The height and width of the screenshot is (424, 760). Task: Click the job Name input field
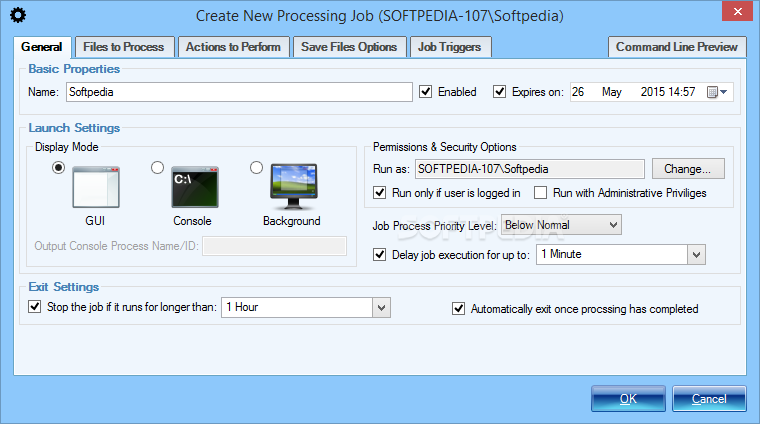pos(239,92)
